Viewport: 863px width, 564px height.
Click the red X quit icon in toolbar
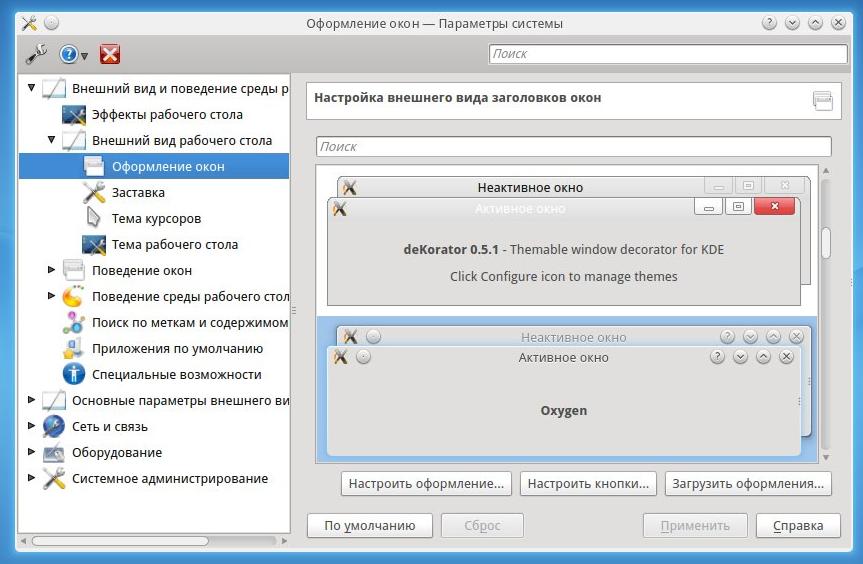coord(110,54)
